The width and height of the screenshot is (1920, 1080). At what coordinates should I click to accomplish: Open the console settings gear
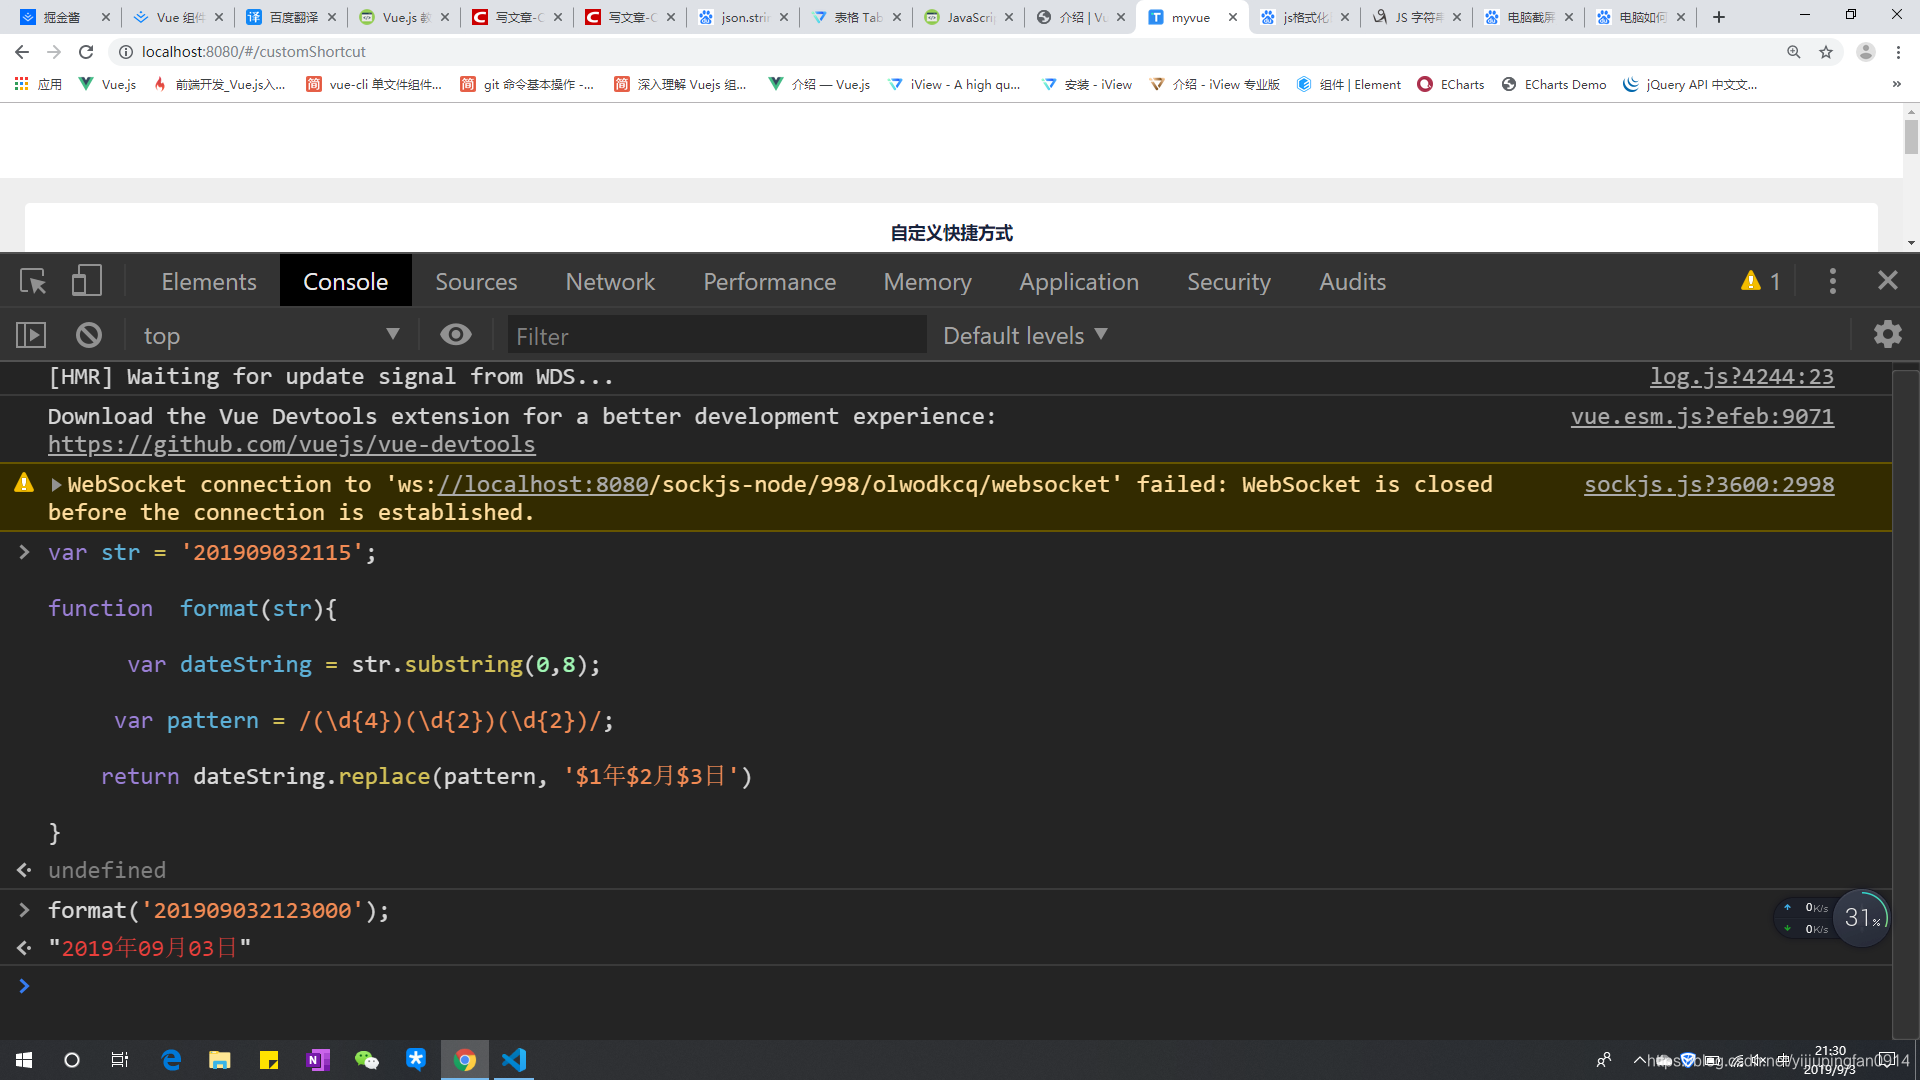[1887, 334]
